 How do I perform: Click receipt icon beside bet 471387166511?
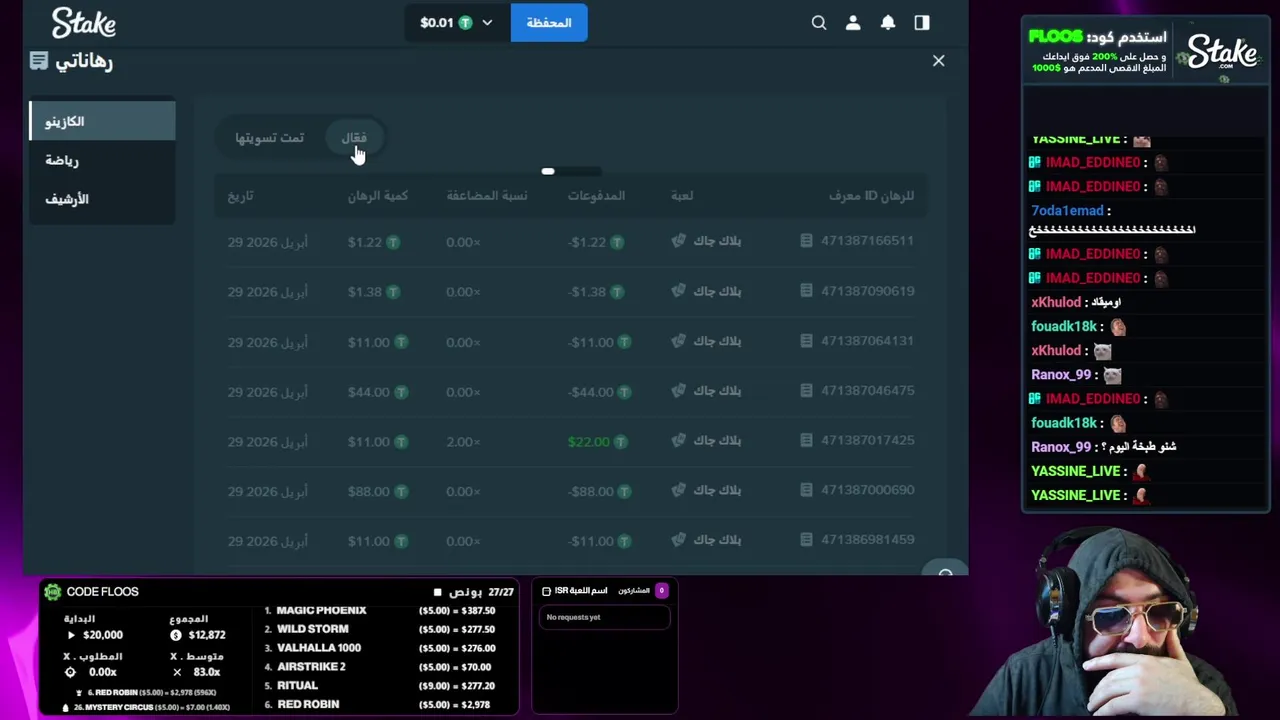806,241
